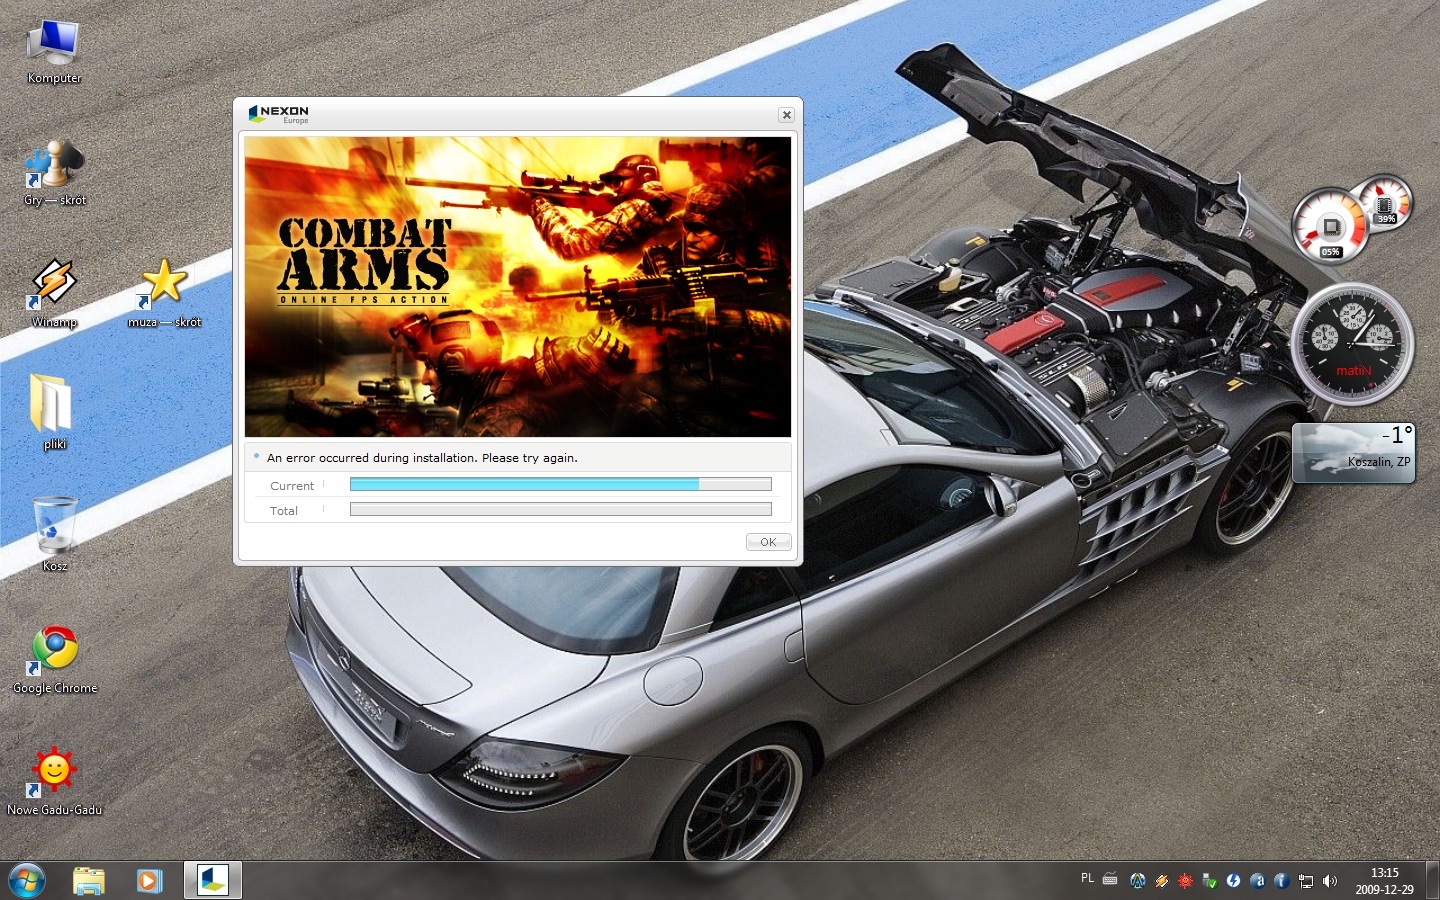Select the Winamp desktop shortcut
The height and width of the screenshot is (900, 1440).
click(54, 295)
